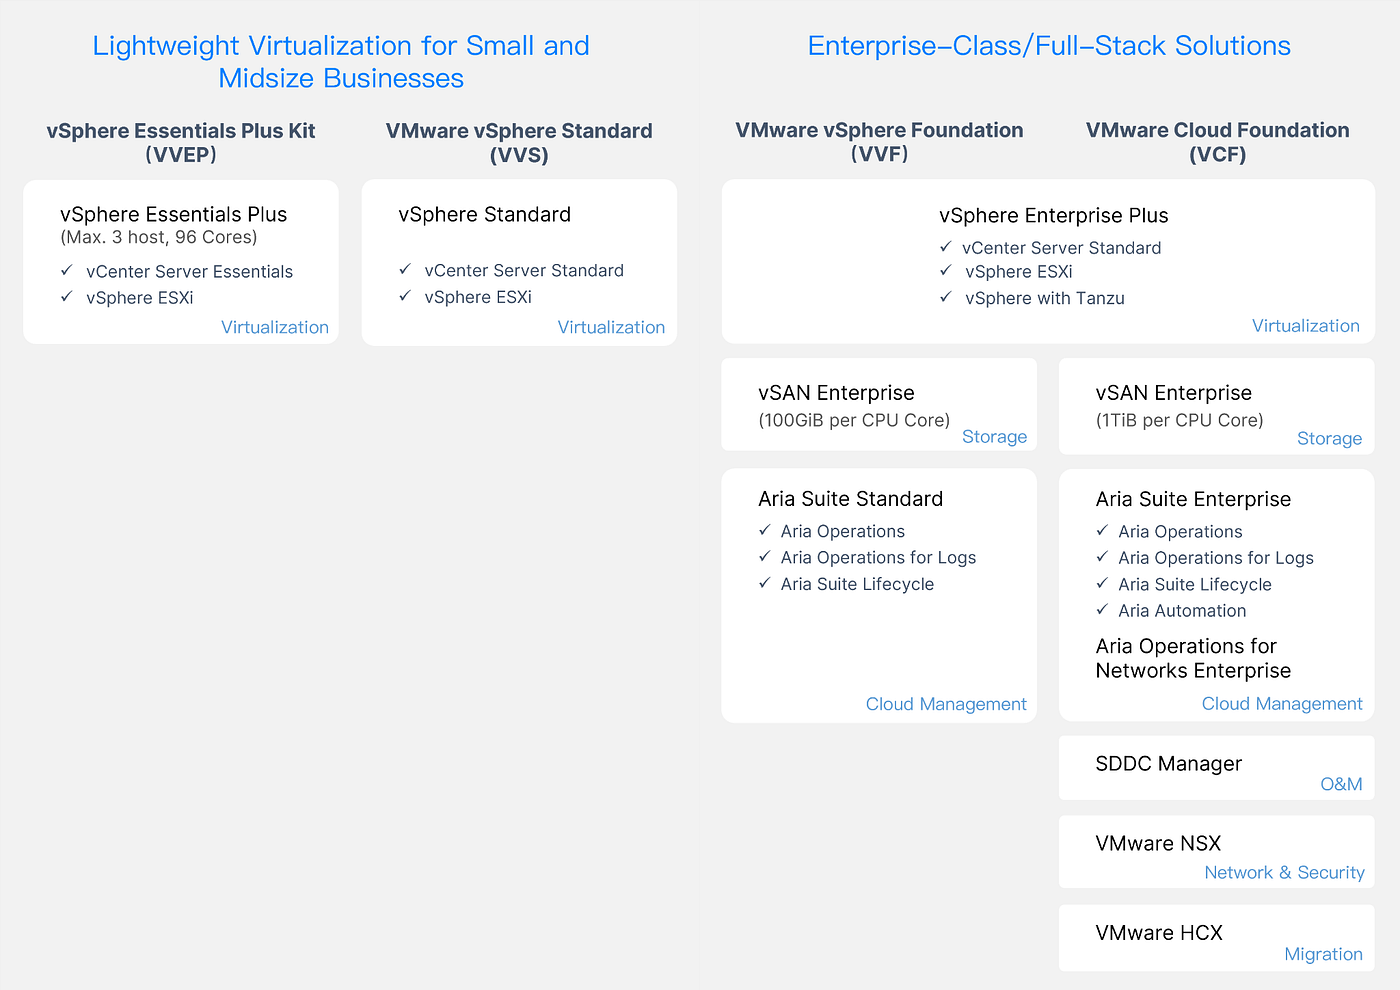The width and height of the screenshot is (1400, 990).
Task: Click the checkmark beside Aria Automation
Action: (x=1102, y=609)
